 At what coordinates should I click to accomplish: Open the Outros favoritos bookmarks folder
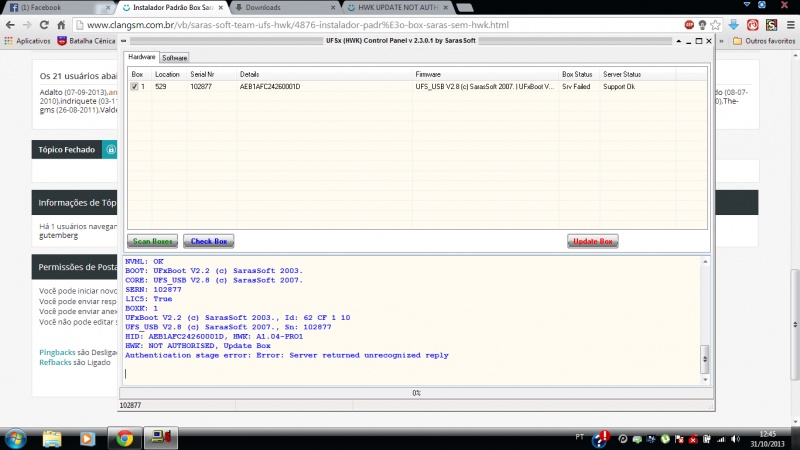click(764, 41)
